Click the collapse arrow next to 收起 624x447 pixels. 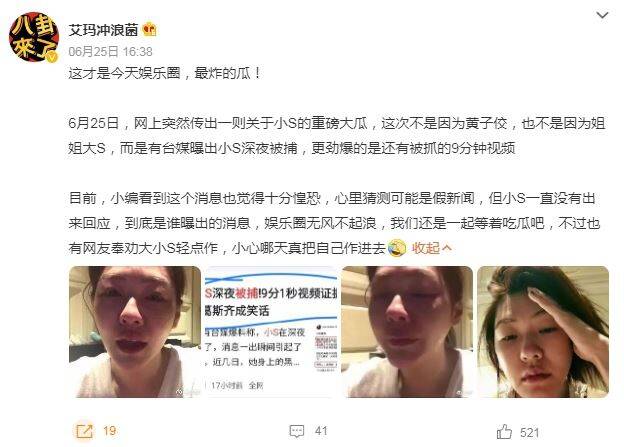point(447,248)
